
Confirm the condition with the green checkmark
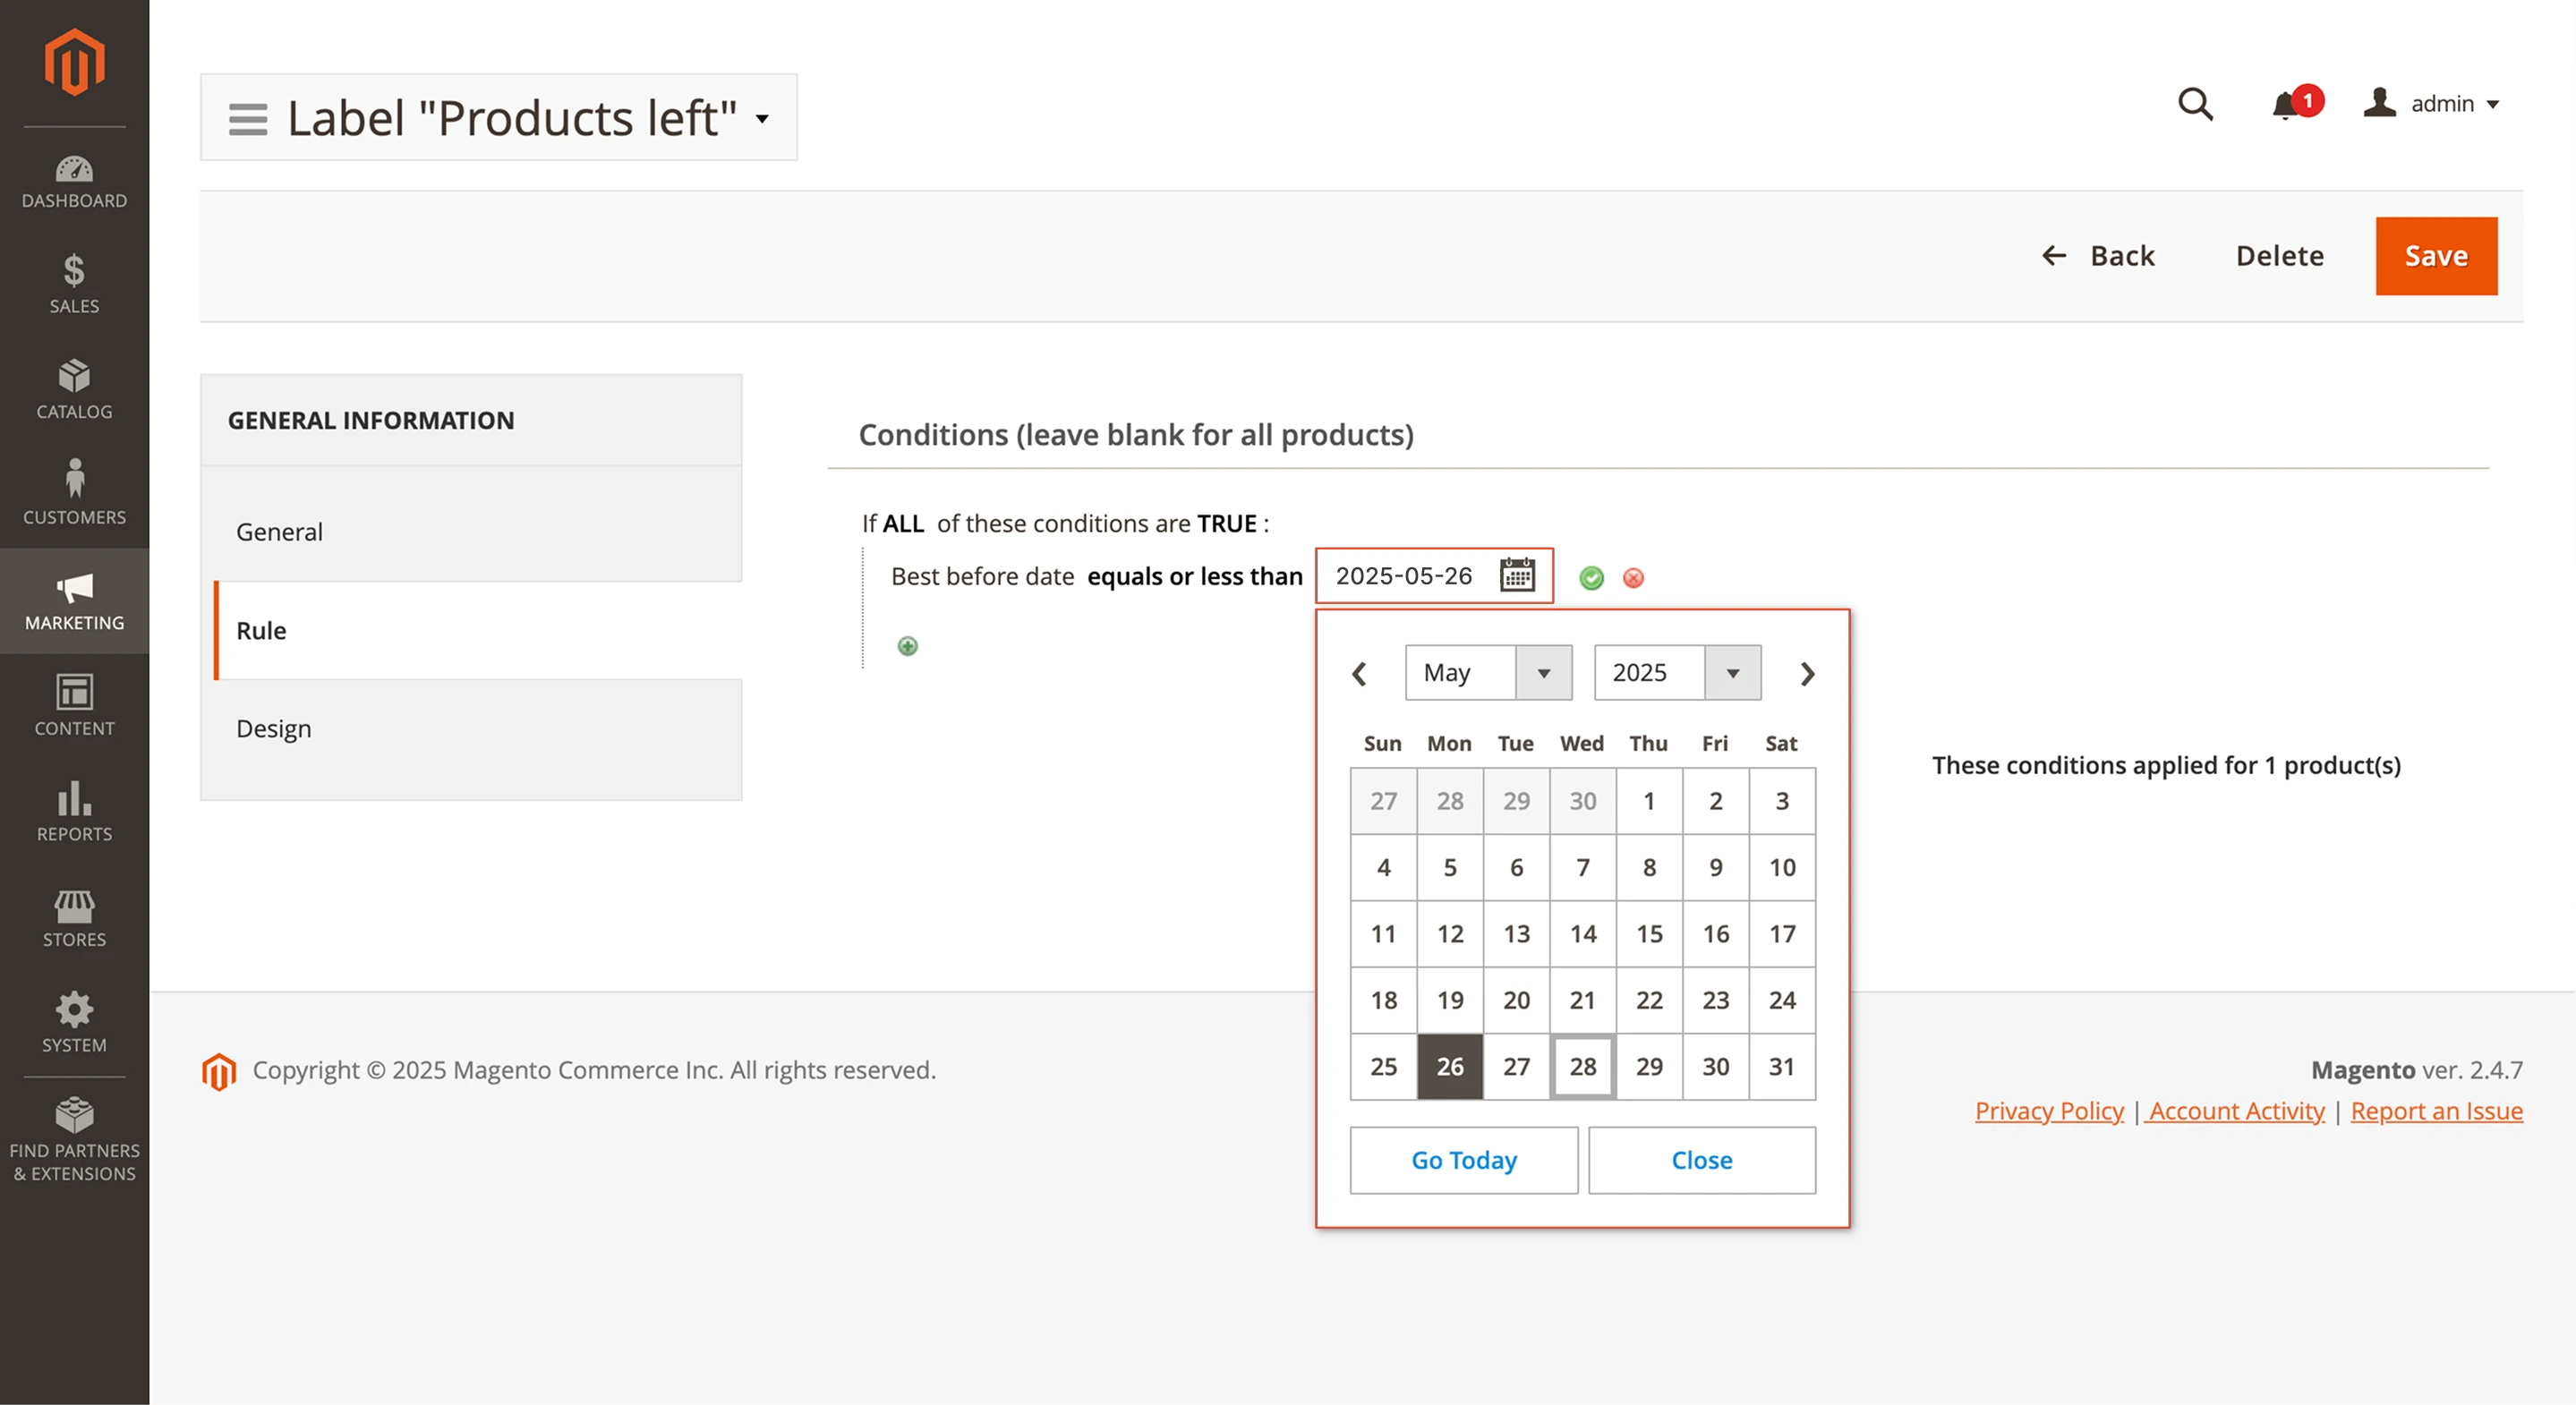click(1592, 578)
